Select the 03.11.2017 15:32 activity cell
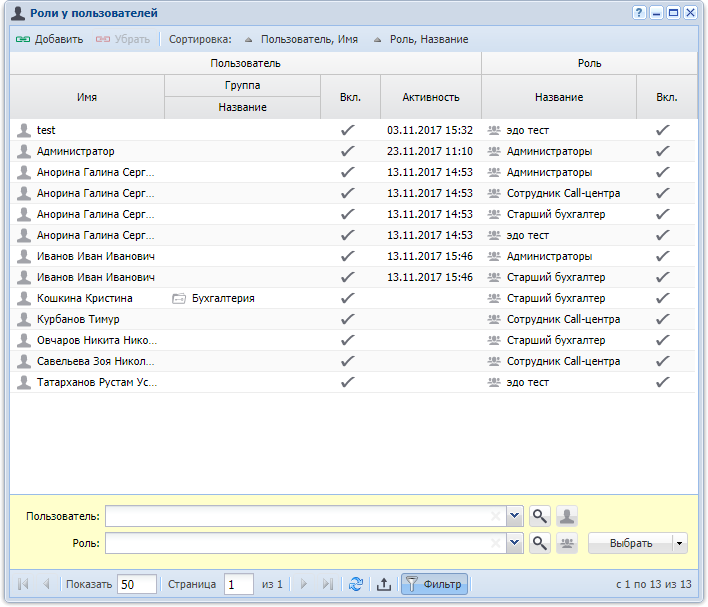 point(430,130)
